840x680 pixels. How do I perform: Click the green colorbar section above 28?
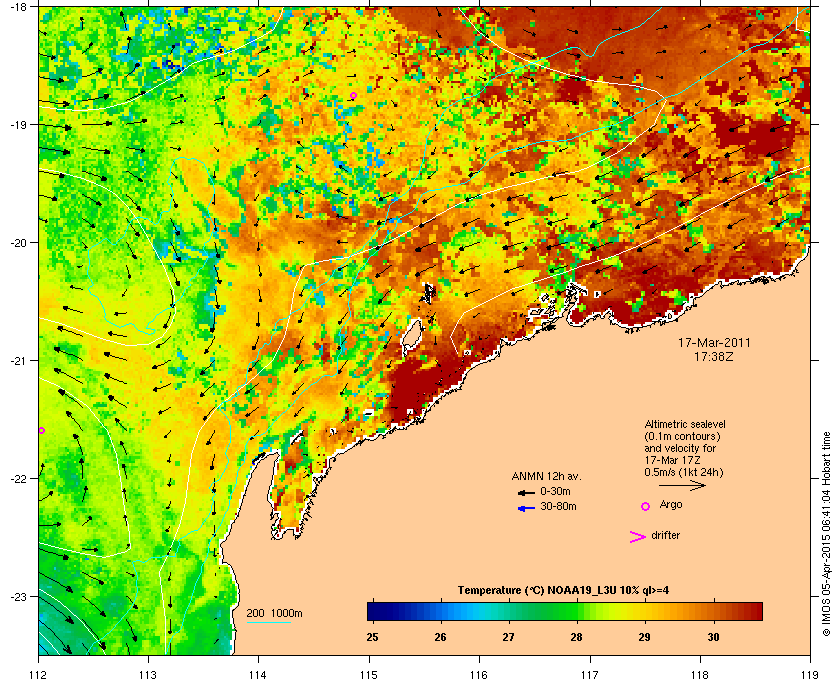576,611
